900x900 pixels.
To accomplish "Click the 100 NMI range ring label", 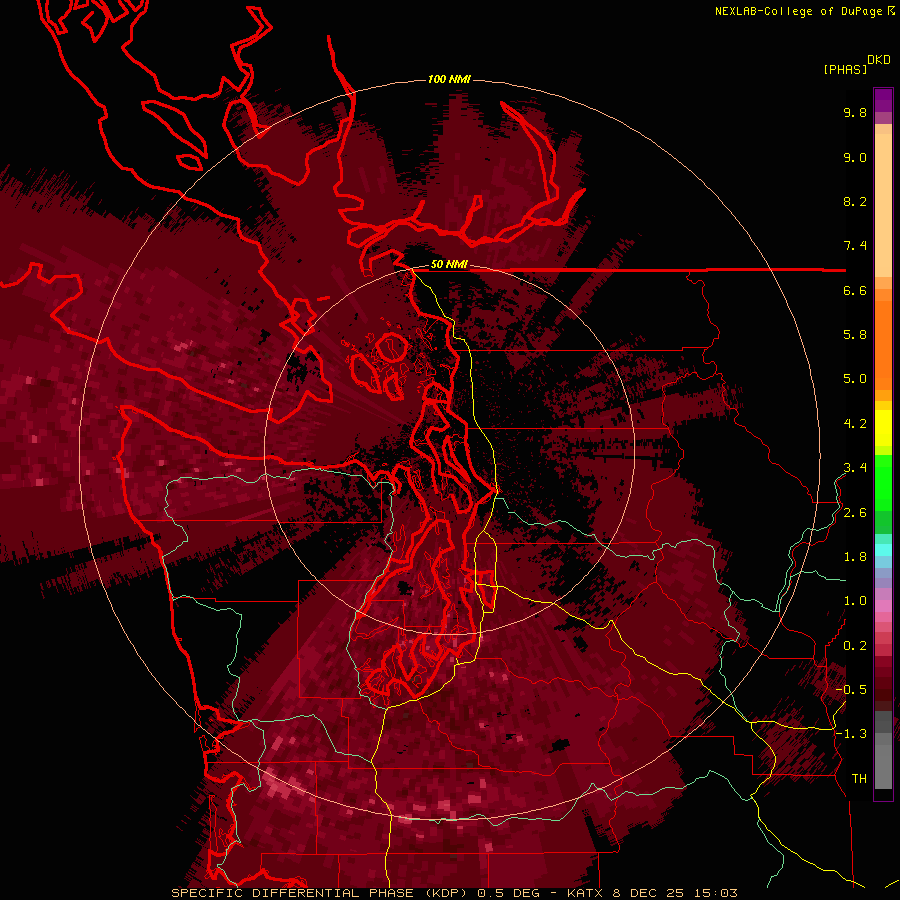I will pyautogui.click(x=449, y=79).
